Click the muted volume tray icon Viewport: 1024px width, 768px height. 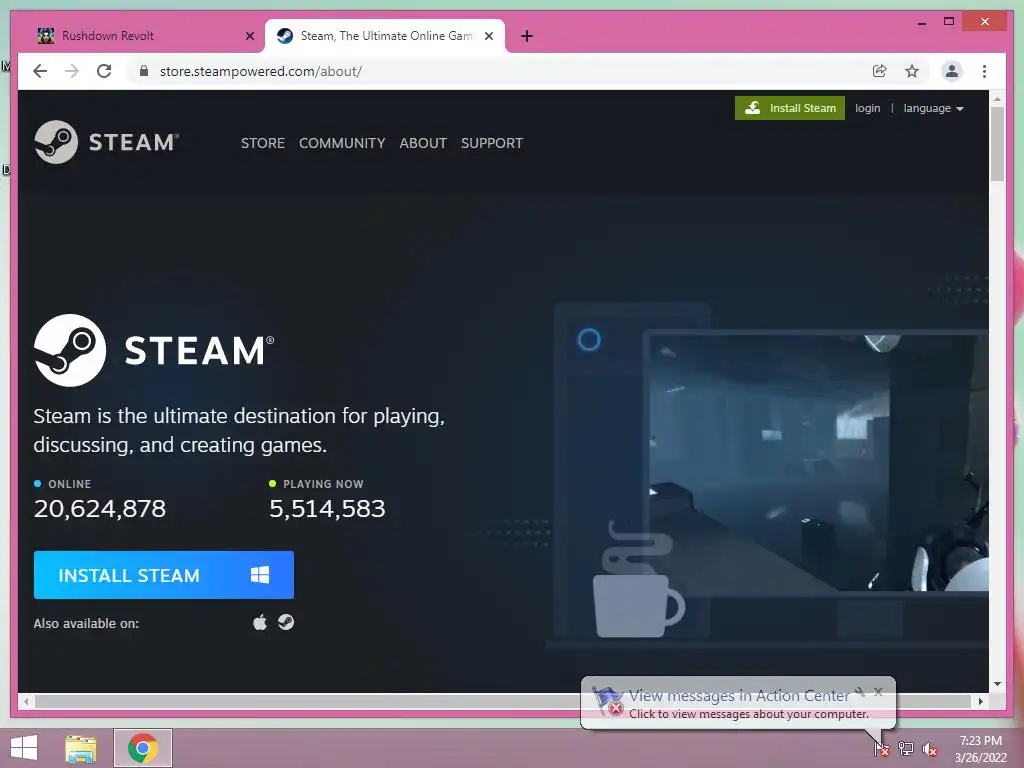point(930,748)
